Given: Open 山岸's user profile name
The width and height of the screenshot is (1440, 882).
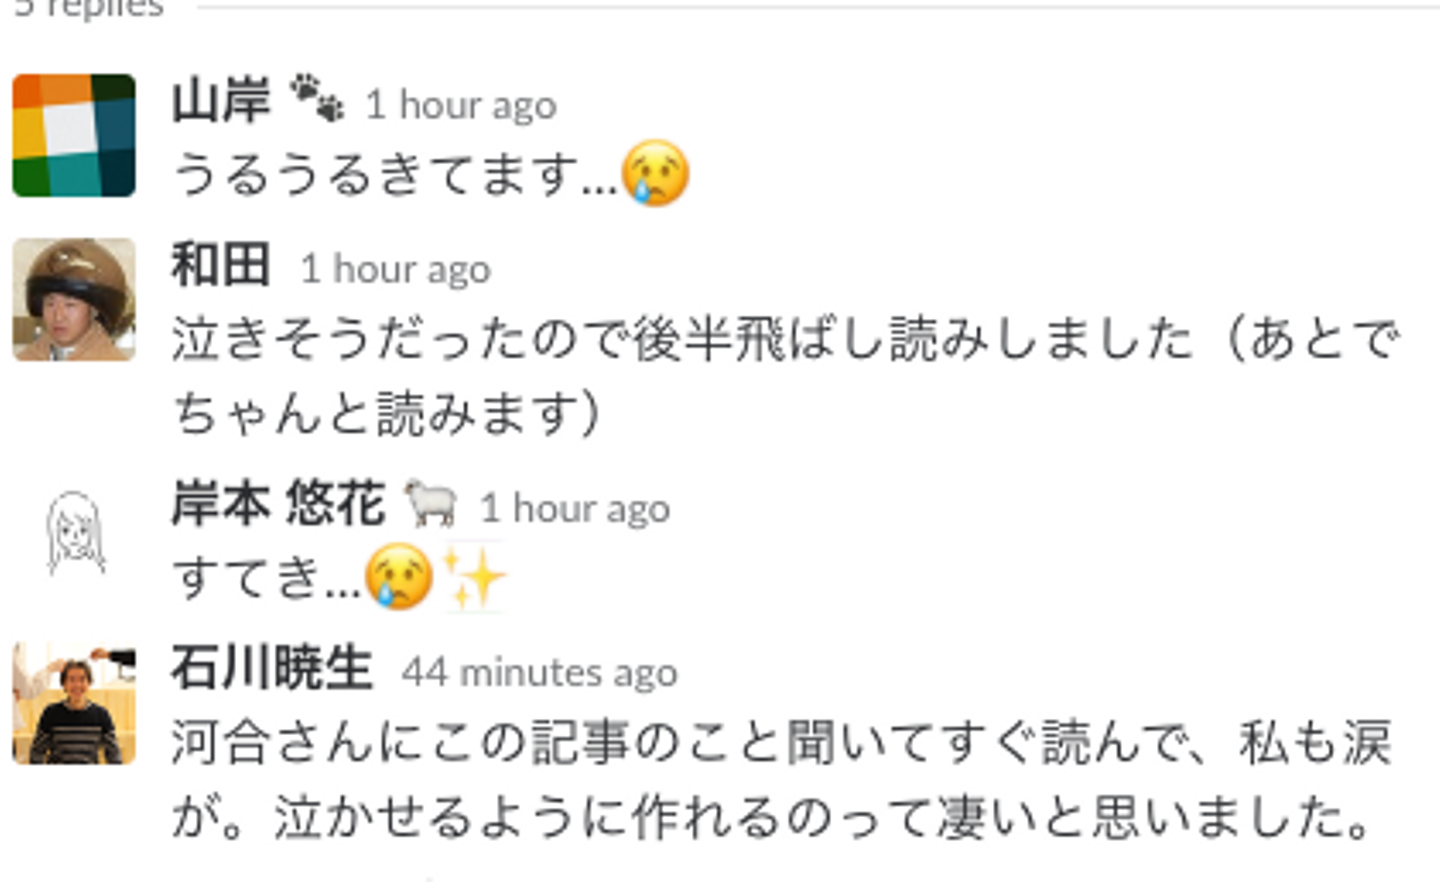Looking at the screenshot, I should (x=221, y=102).
